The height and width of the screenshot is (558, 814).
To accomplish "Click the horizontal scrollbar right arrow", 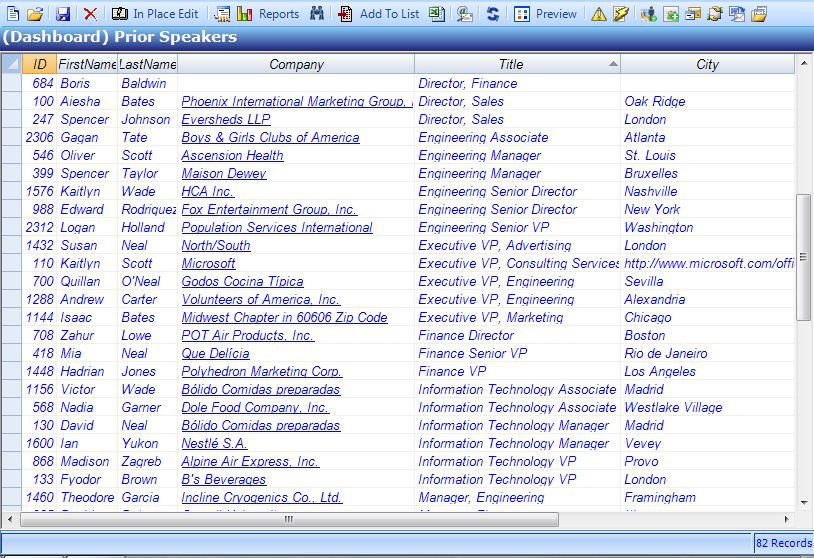I will click(x=787, y=519).
